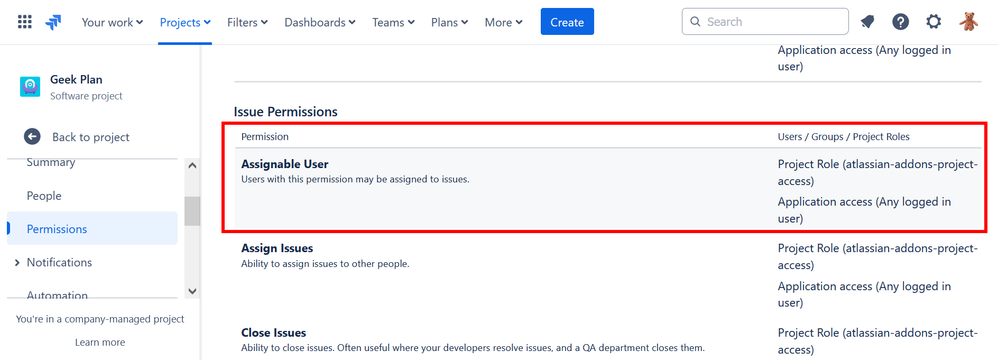
Task: Click the search magnifier icon
Action: coord(696,22)
